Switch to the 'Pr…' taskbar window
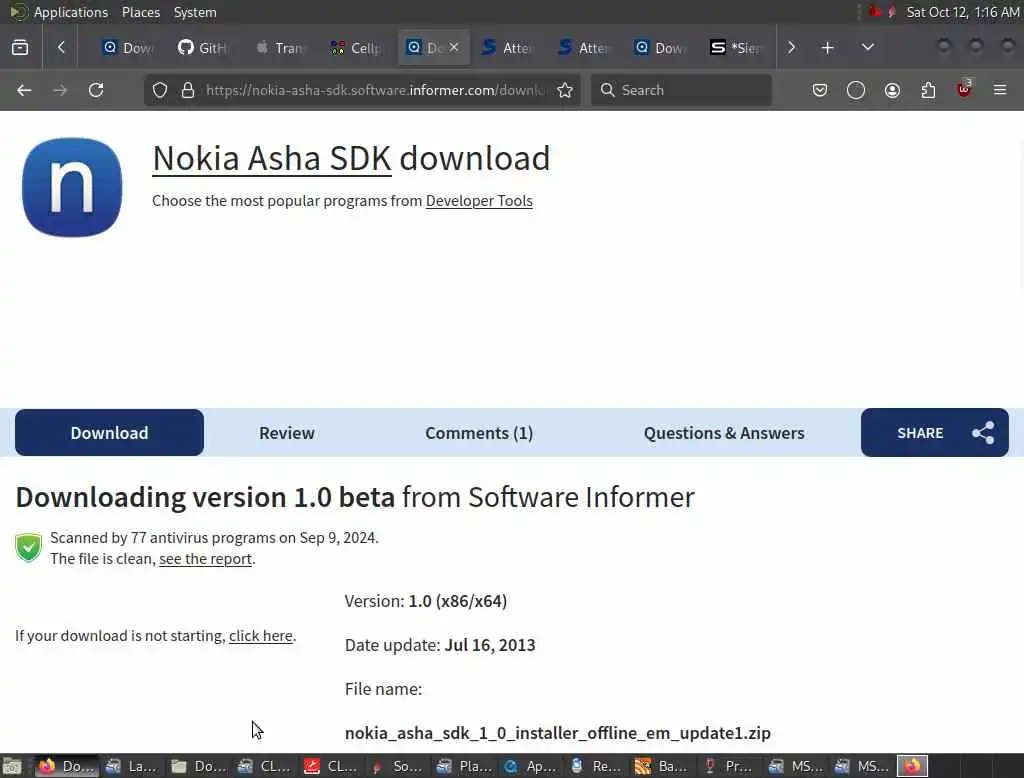The height and width of the screenshot is (778, 1024). tap(728, 766)
